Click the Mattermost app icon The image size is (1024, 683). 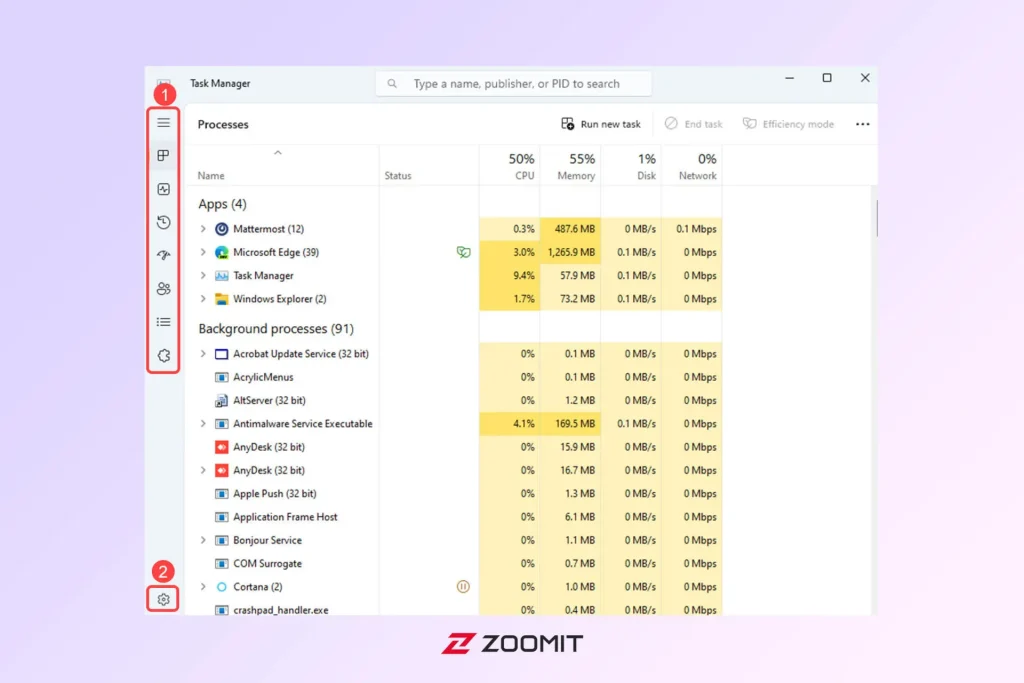(221, 229)
